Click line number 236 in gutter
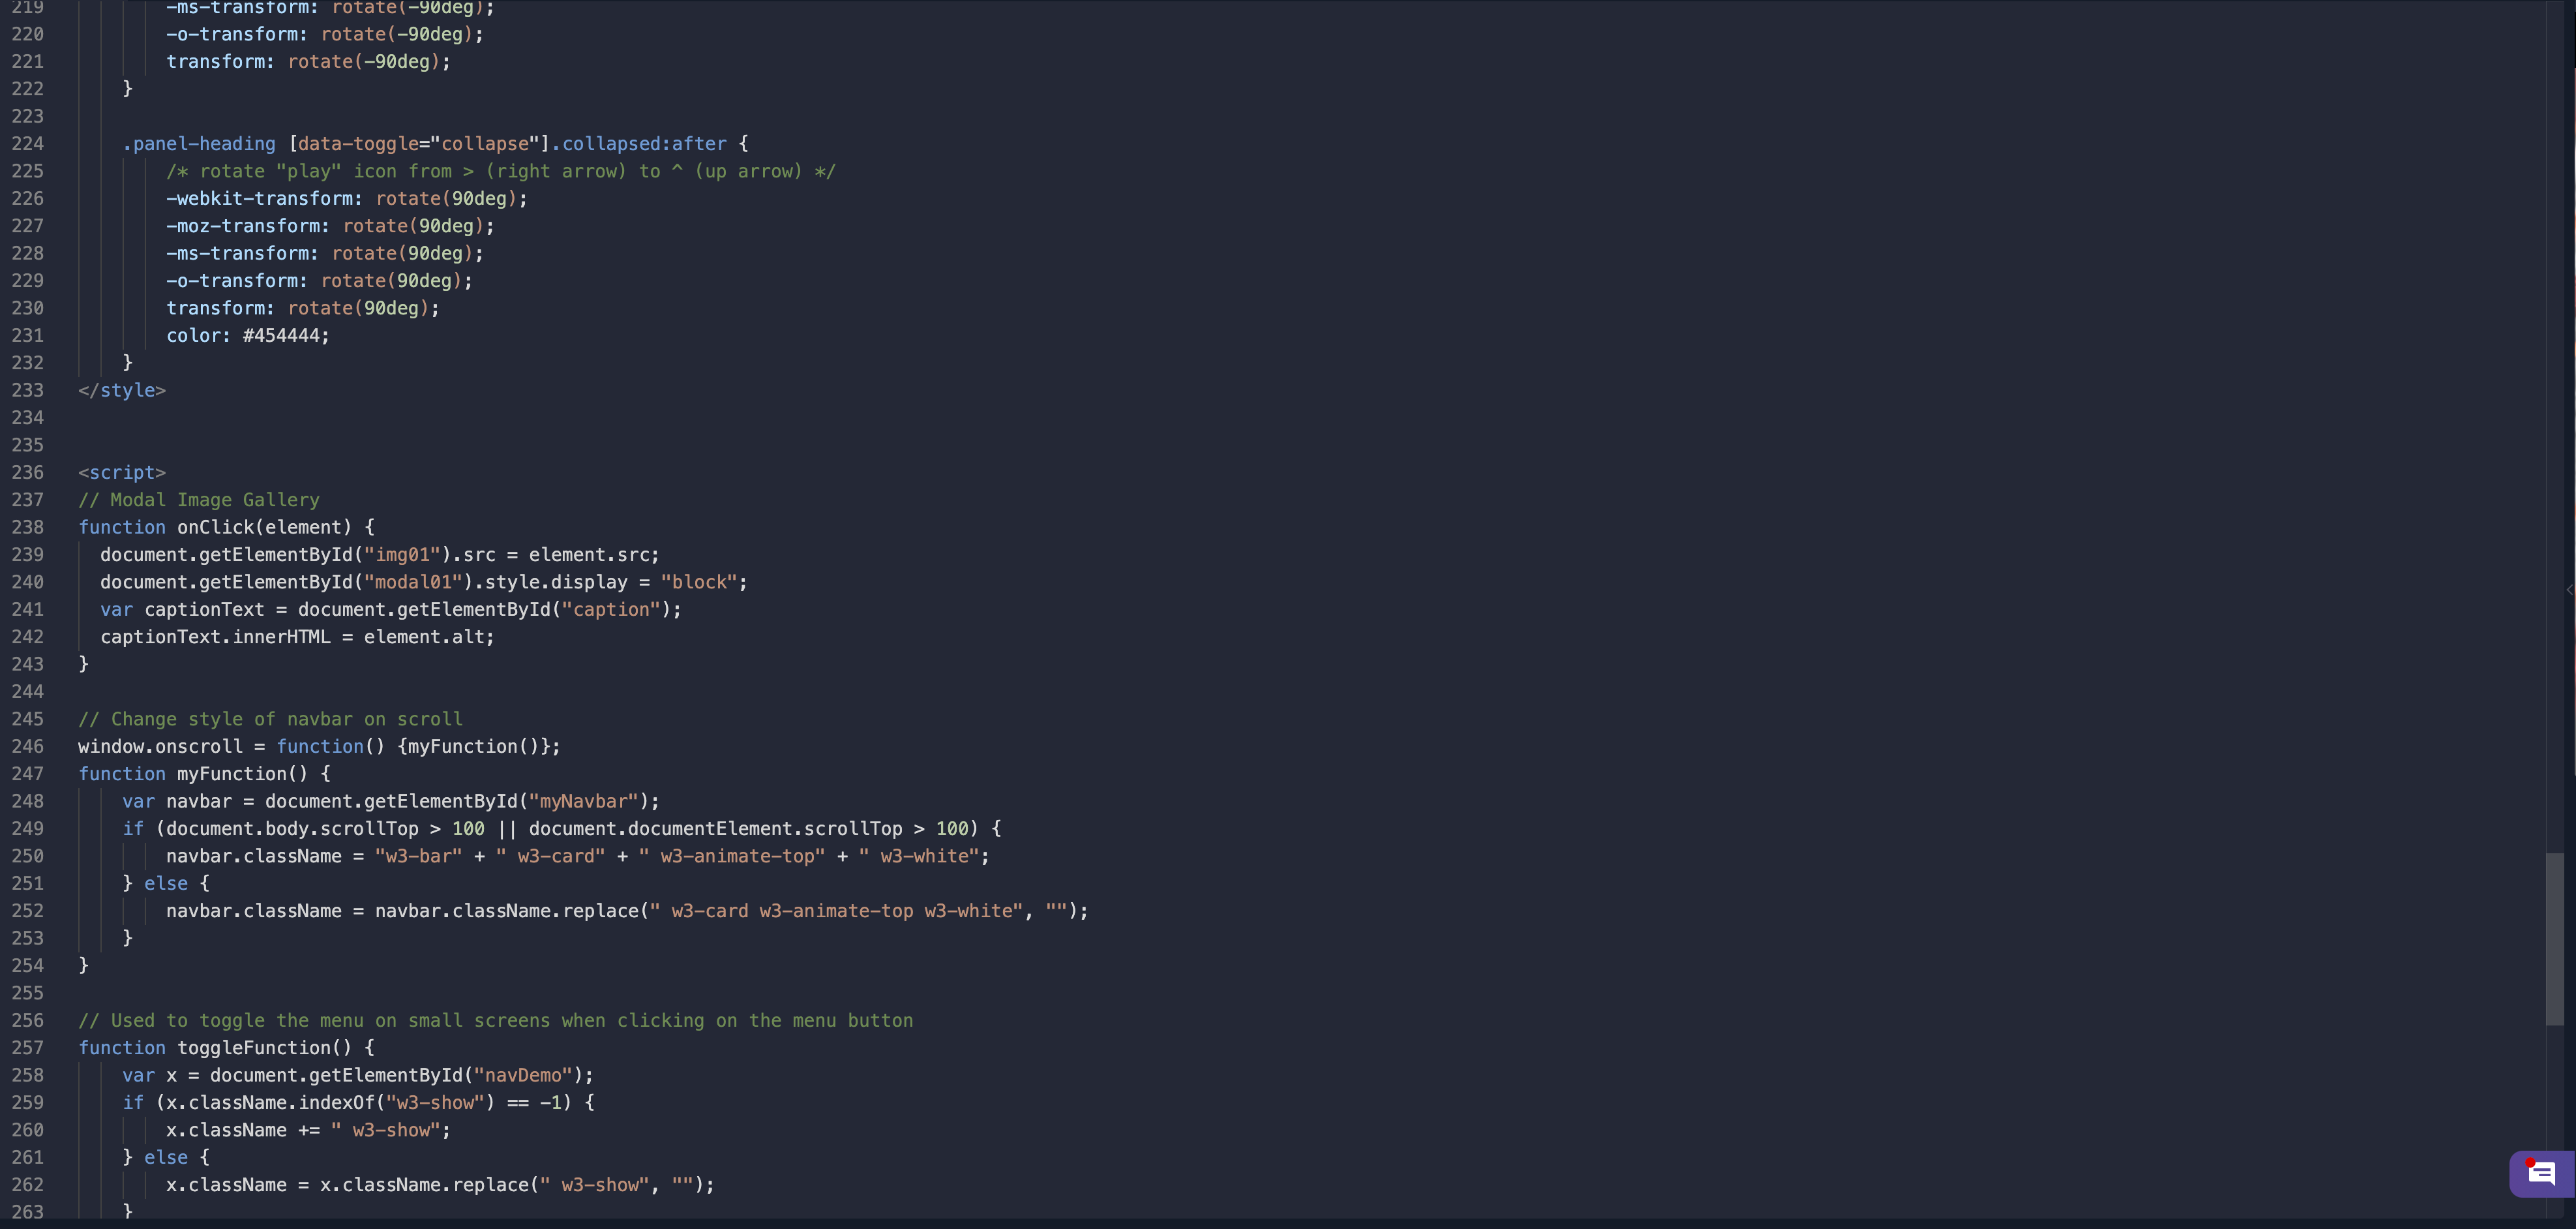The height and width of the screenshot is (1229, 2576). point(27,472)
